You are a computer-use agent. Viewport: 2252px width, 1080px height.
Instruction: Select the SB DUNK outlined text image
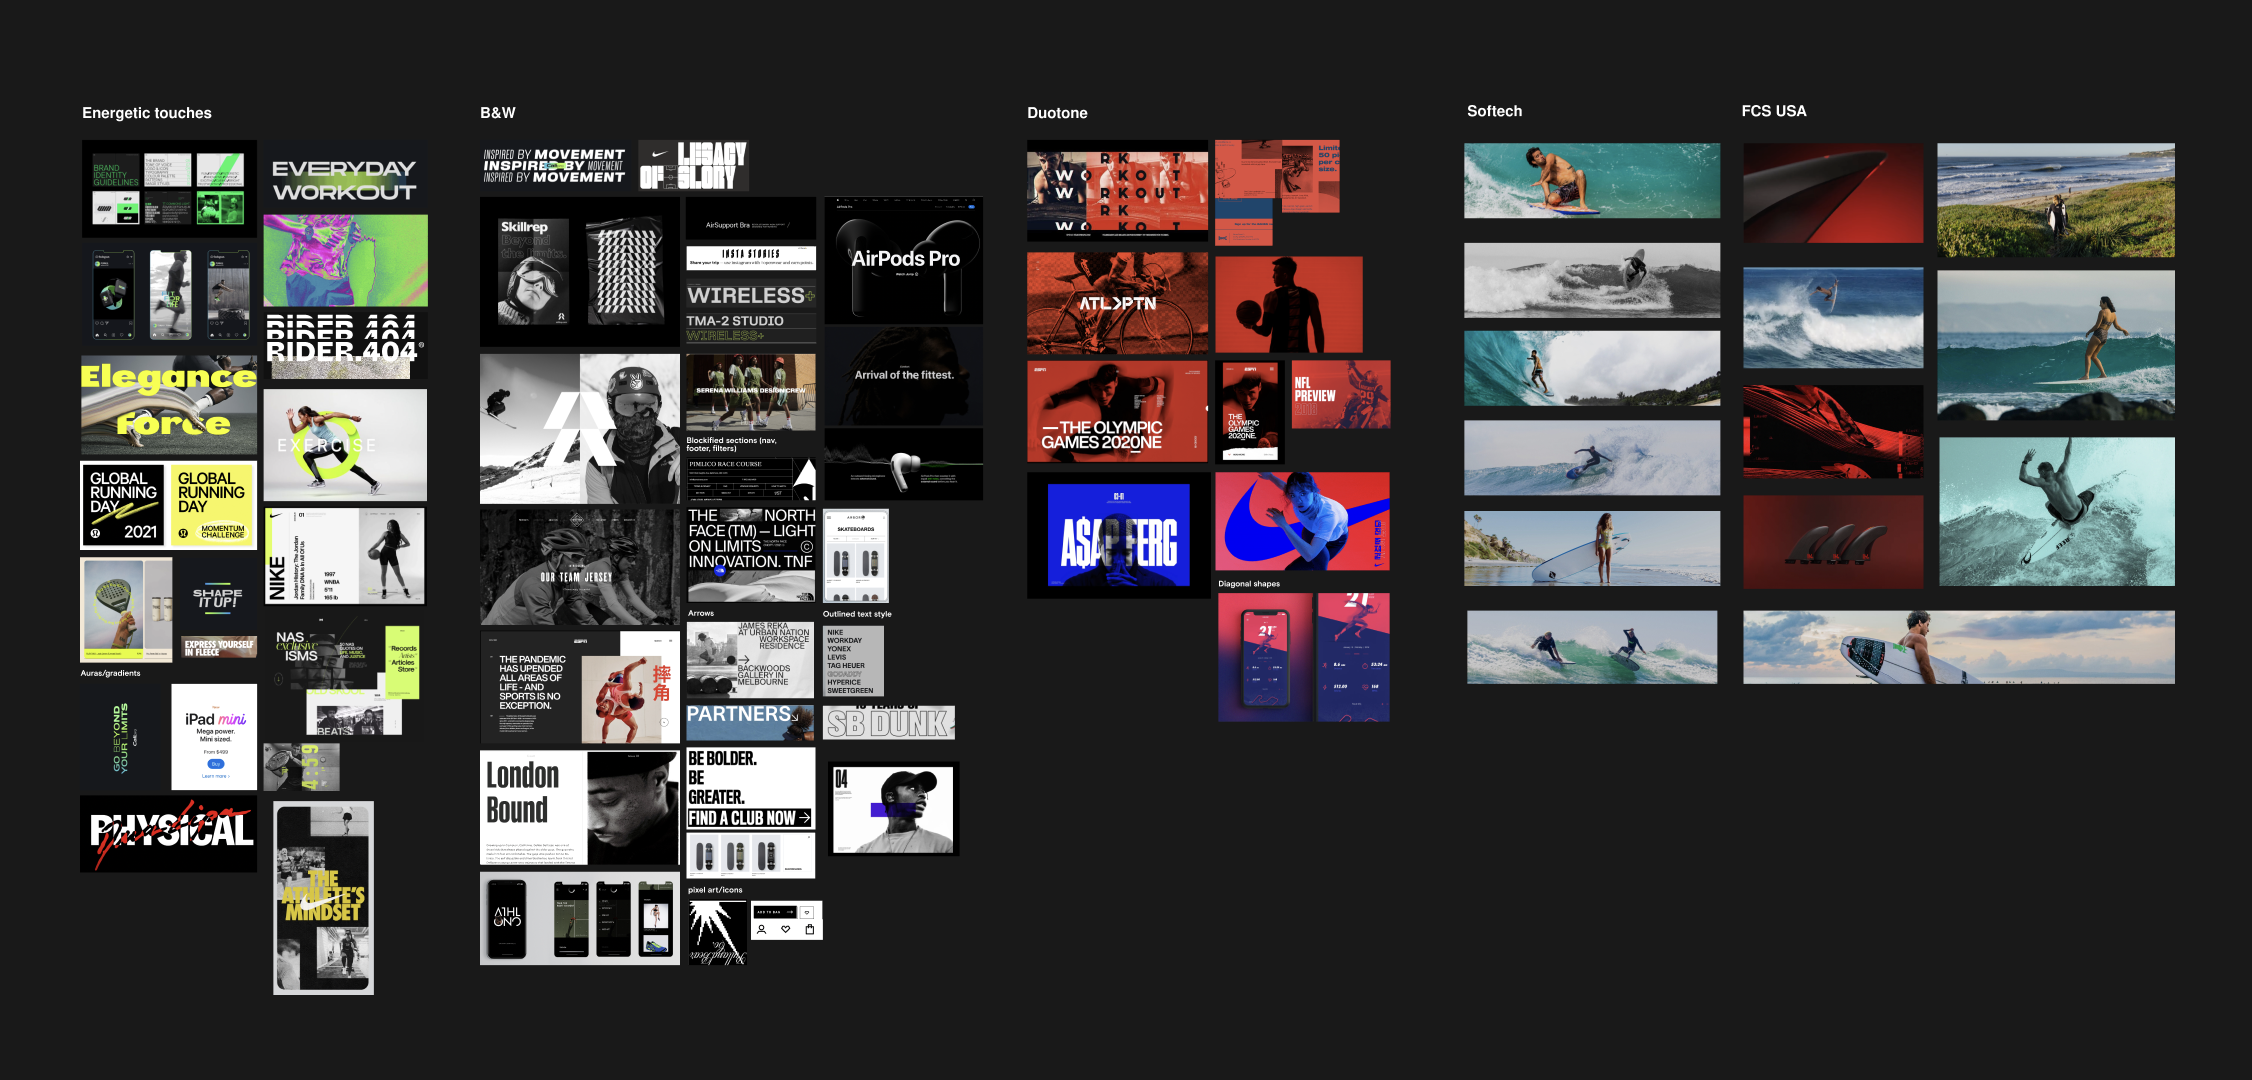[x=889, y=722]
